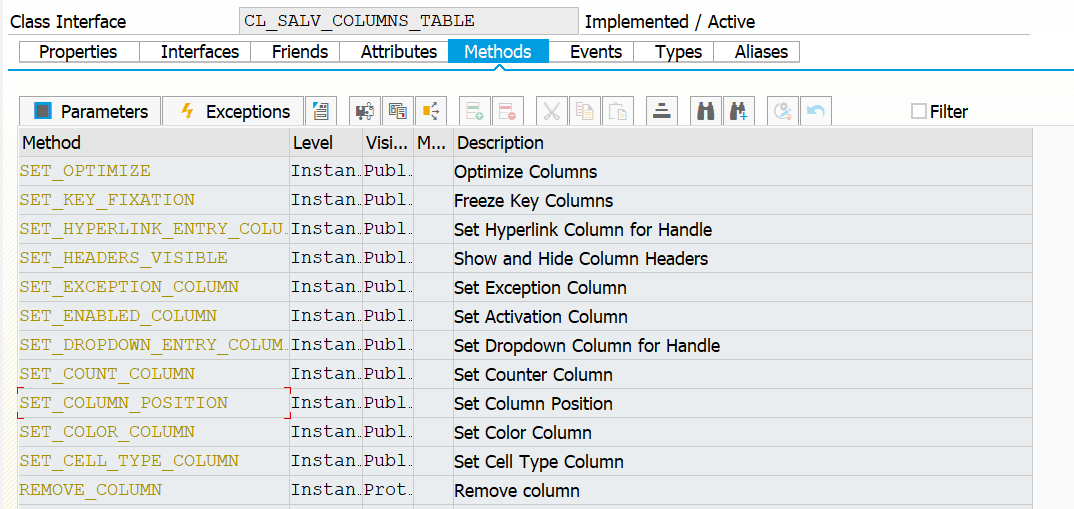Click the copy-window icon after the puzzle icon
The height and width of the screenshot is (509, 1074).
pos(398,111)
